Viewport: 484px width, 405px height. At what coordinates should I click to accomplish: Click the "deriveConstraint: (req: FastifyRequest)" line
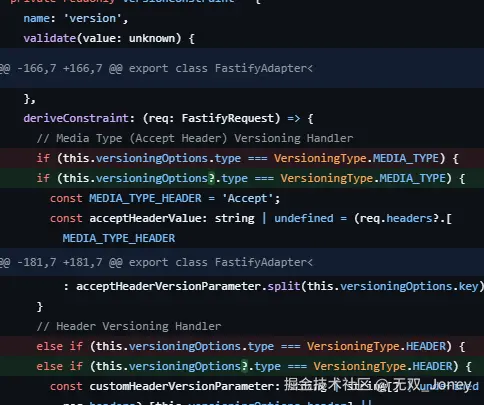(x=168, y=118)
